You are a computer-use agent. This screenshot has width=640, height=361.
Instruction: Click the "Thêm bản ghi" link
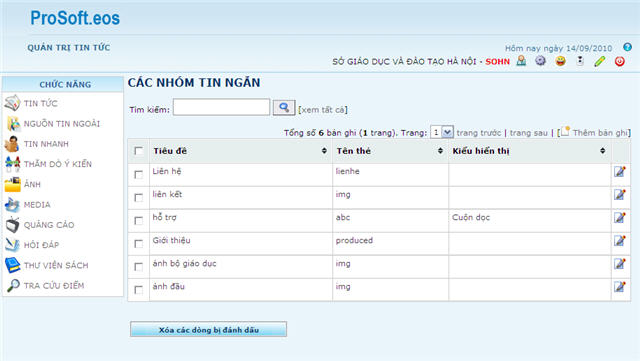[600, 133]
